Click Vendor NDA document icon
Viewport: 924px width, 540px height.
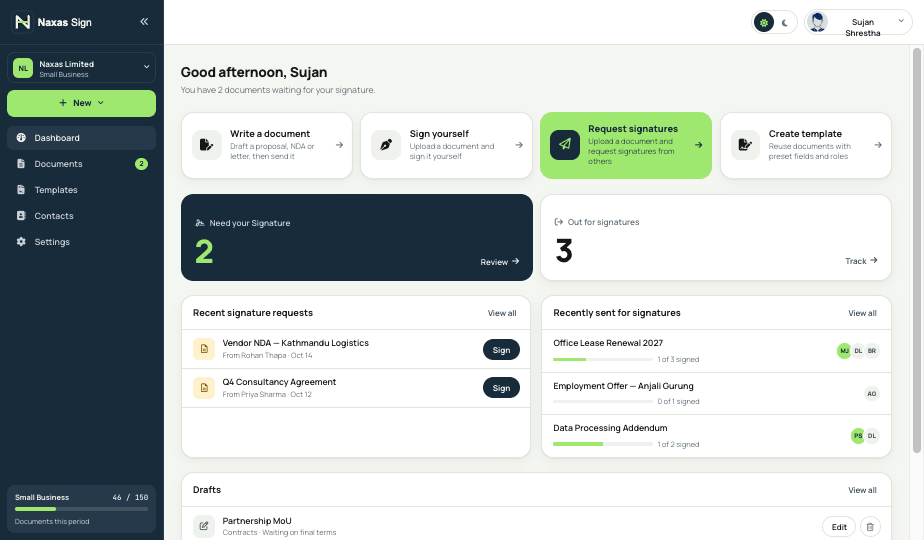(x=204, y=349)
